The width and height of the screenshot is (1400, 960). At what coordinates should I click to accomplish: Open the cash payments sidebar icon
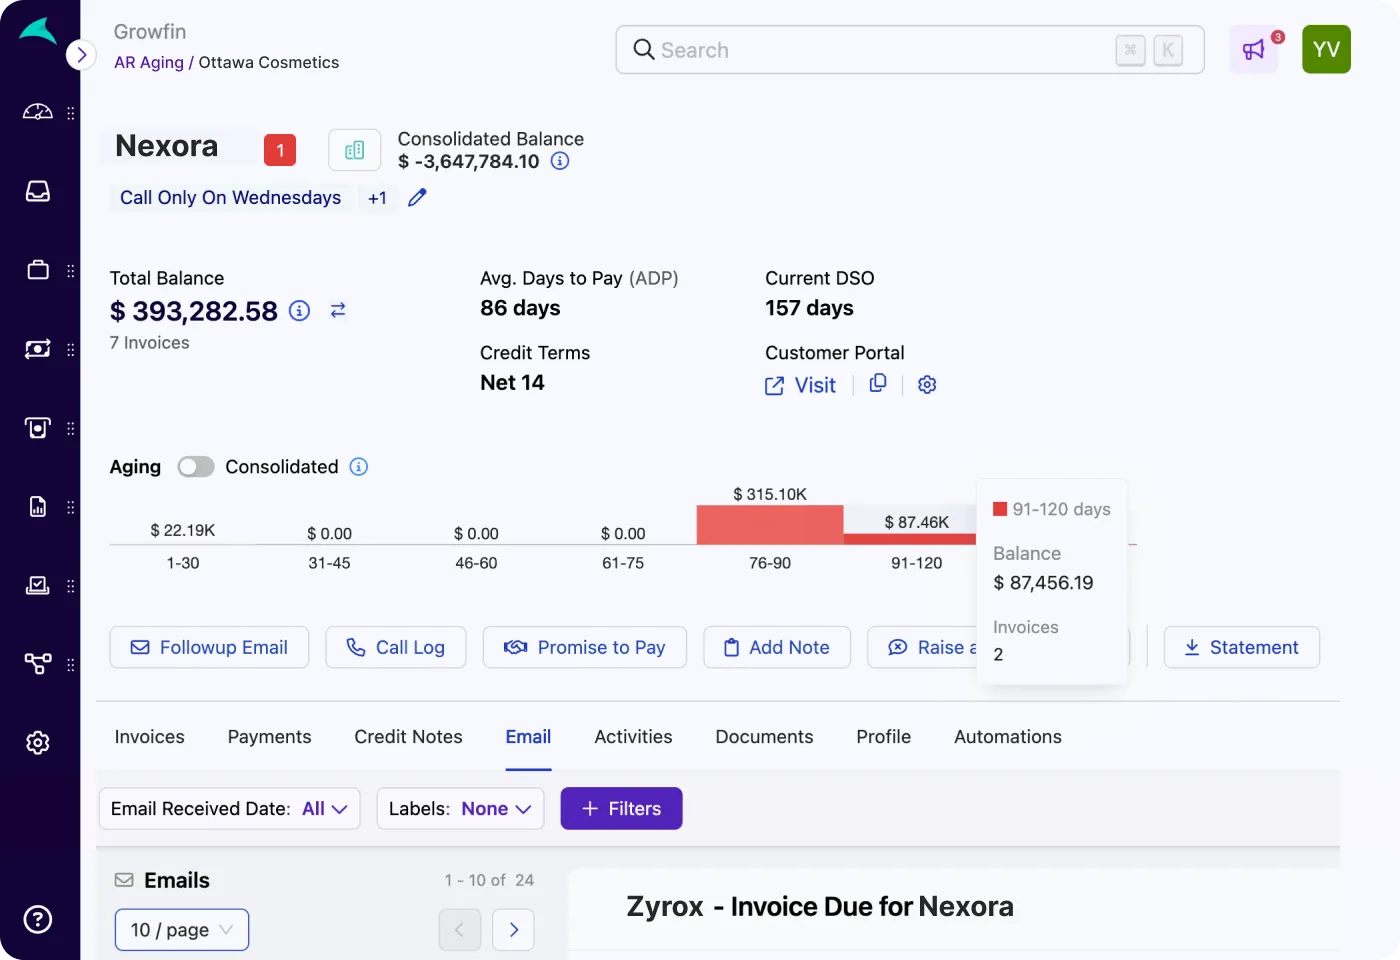(x=38, y=349)
